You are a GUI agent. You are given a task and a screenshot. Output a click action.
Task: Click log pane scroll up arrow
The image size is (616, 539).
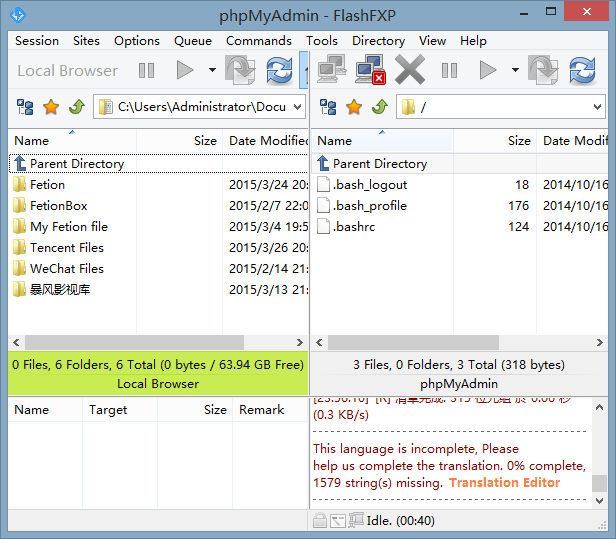tap(600, 407)
